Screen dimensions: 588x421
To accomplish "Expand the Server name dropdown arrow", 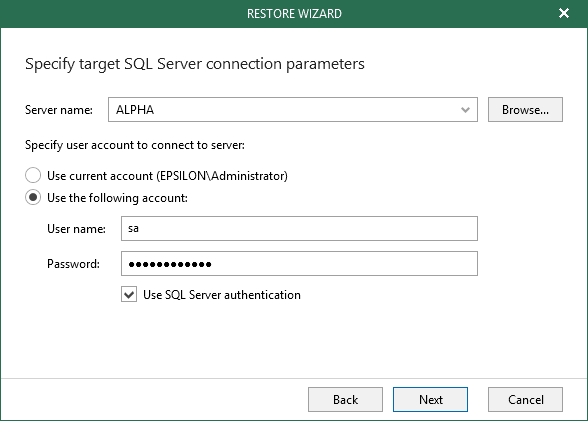I will (465, 110).
